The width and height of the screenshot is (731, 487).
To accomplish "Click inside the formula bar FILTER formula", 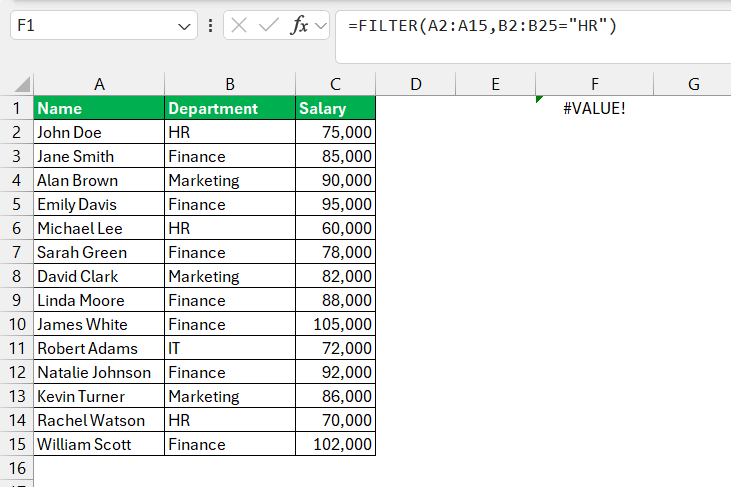I will 483,26.
